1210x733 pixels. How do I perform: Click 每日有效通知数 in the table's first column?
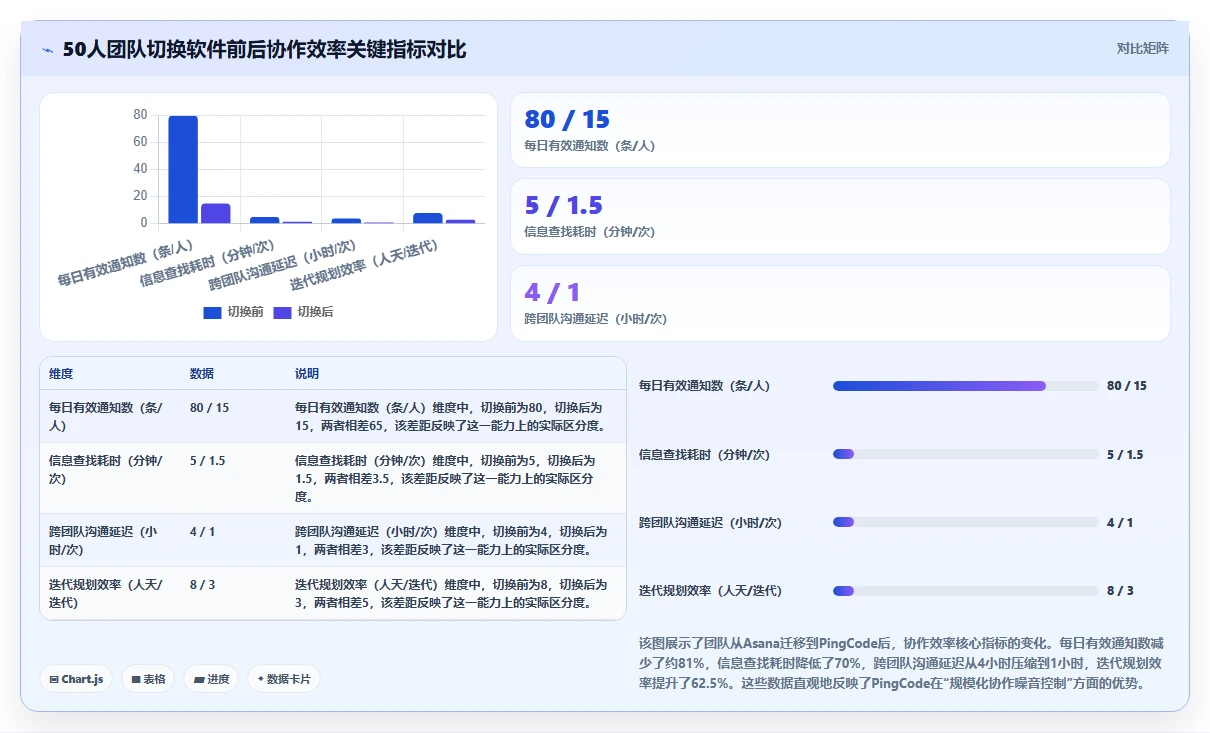point(106,417)
